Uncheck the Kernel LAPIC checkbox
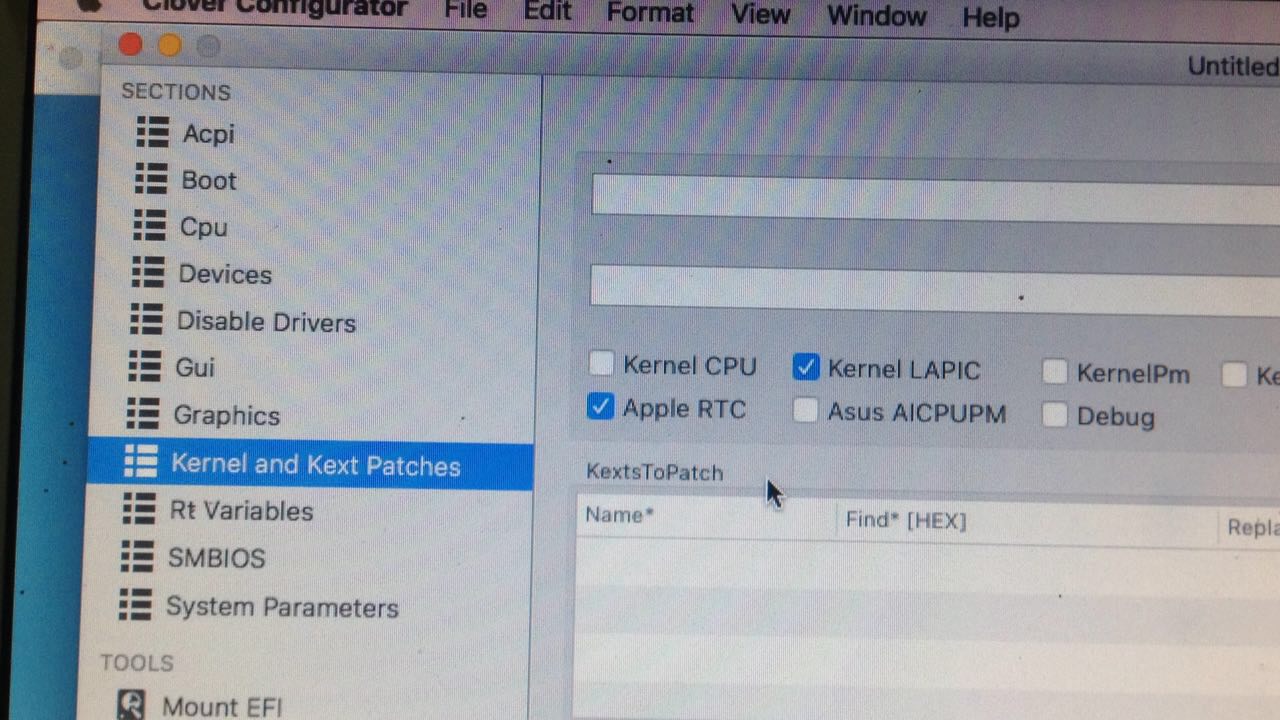 (x=806, y=367)
